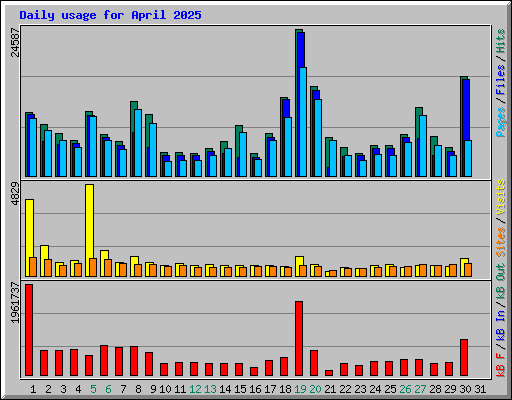Image resolution: width=512 pixels, height=400 pixels.
Task: Click the Sites legend label
Action: 501,242
